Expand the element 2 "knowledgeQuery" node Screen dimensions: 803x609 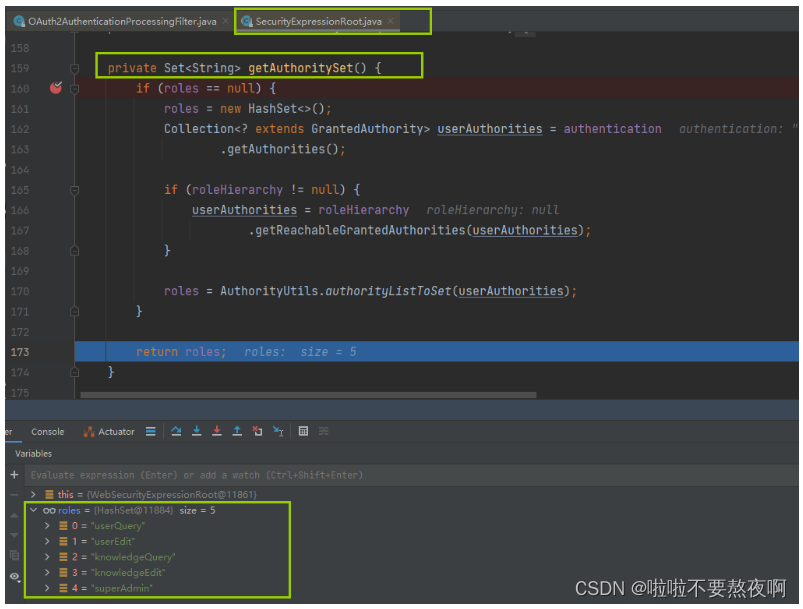(x=47, y=557)
